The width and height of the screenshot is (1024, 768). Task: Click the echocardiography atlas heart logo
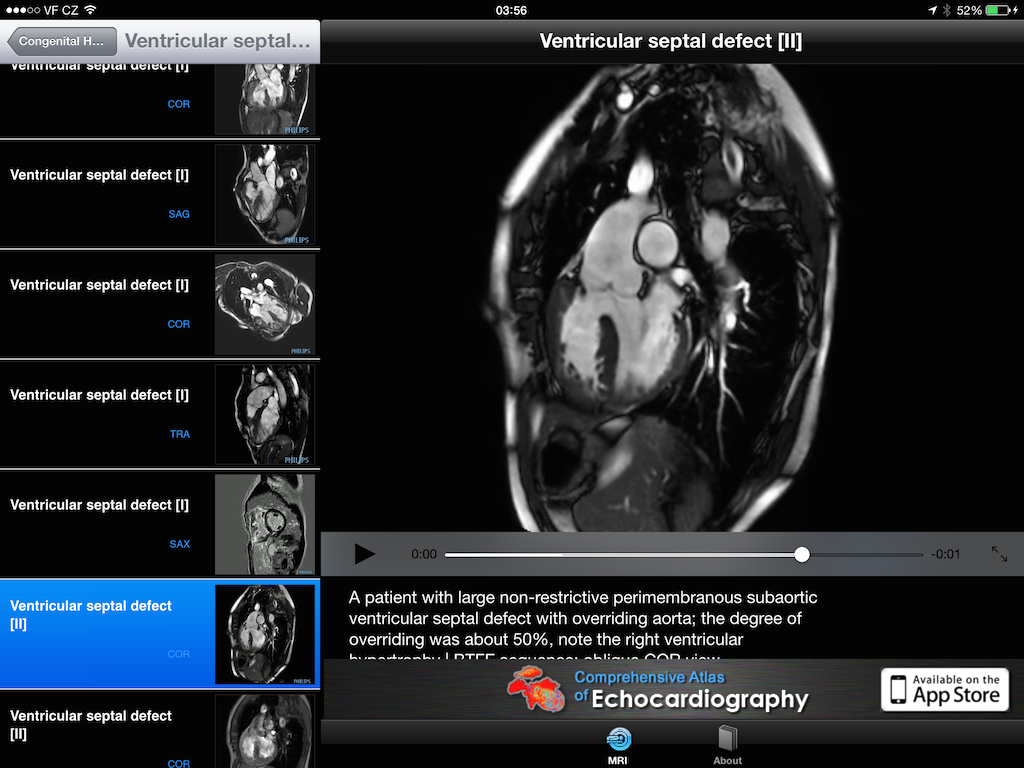(536, 690)
